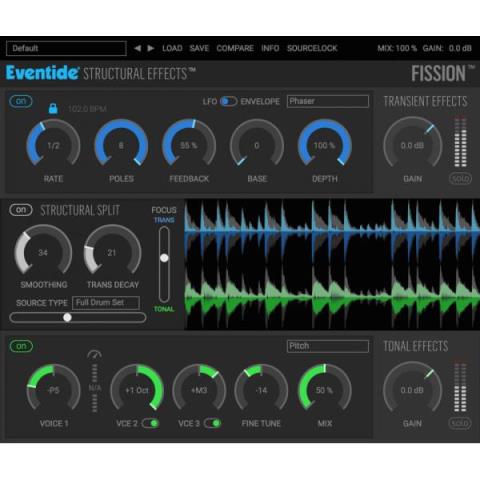
Task: Click the Transient Effects Gain knob
Action: (413, 144)
